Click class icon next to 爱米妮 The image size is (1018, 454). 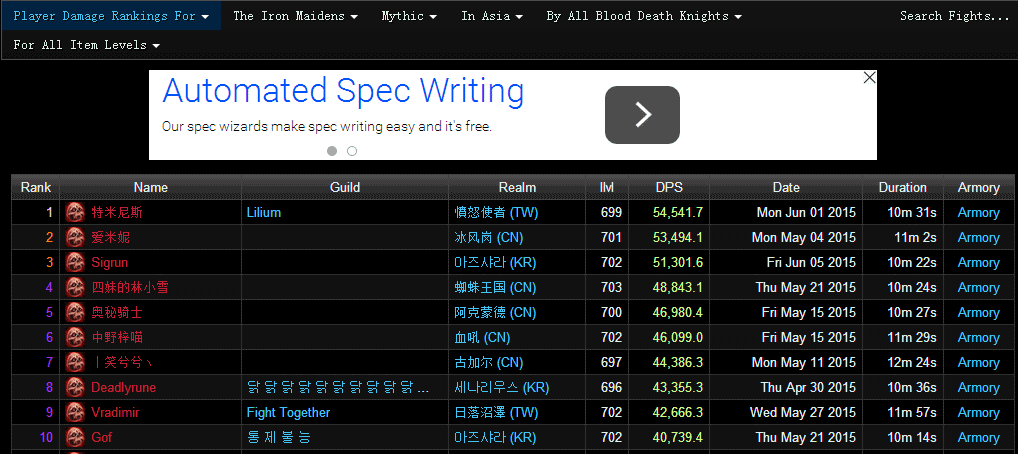pos(75,238)
